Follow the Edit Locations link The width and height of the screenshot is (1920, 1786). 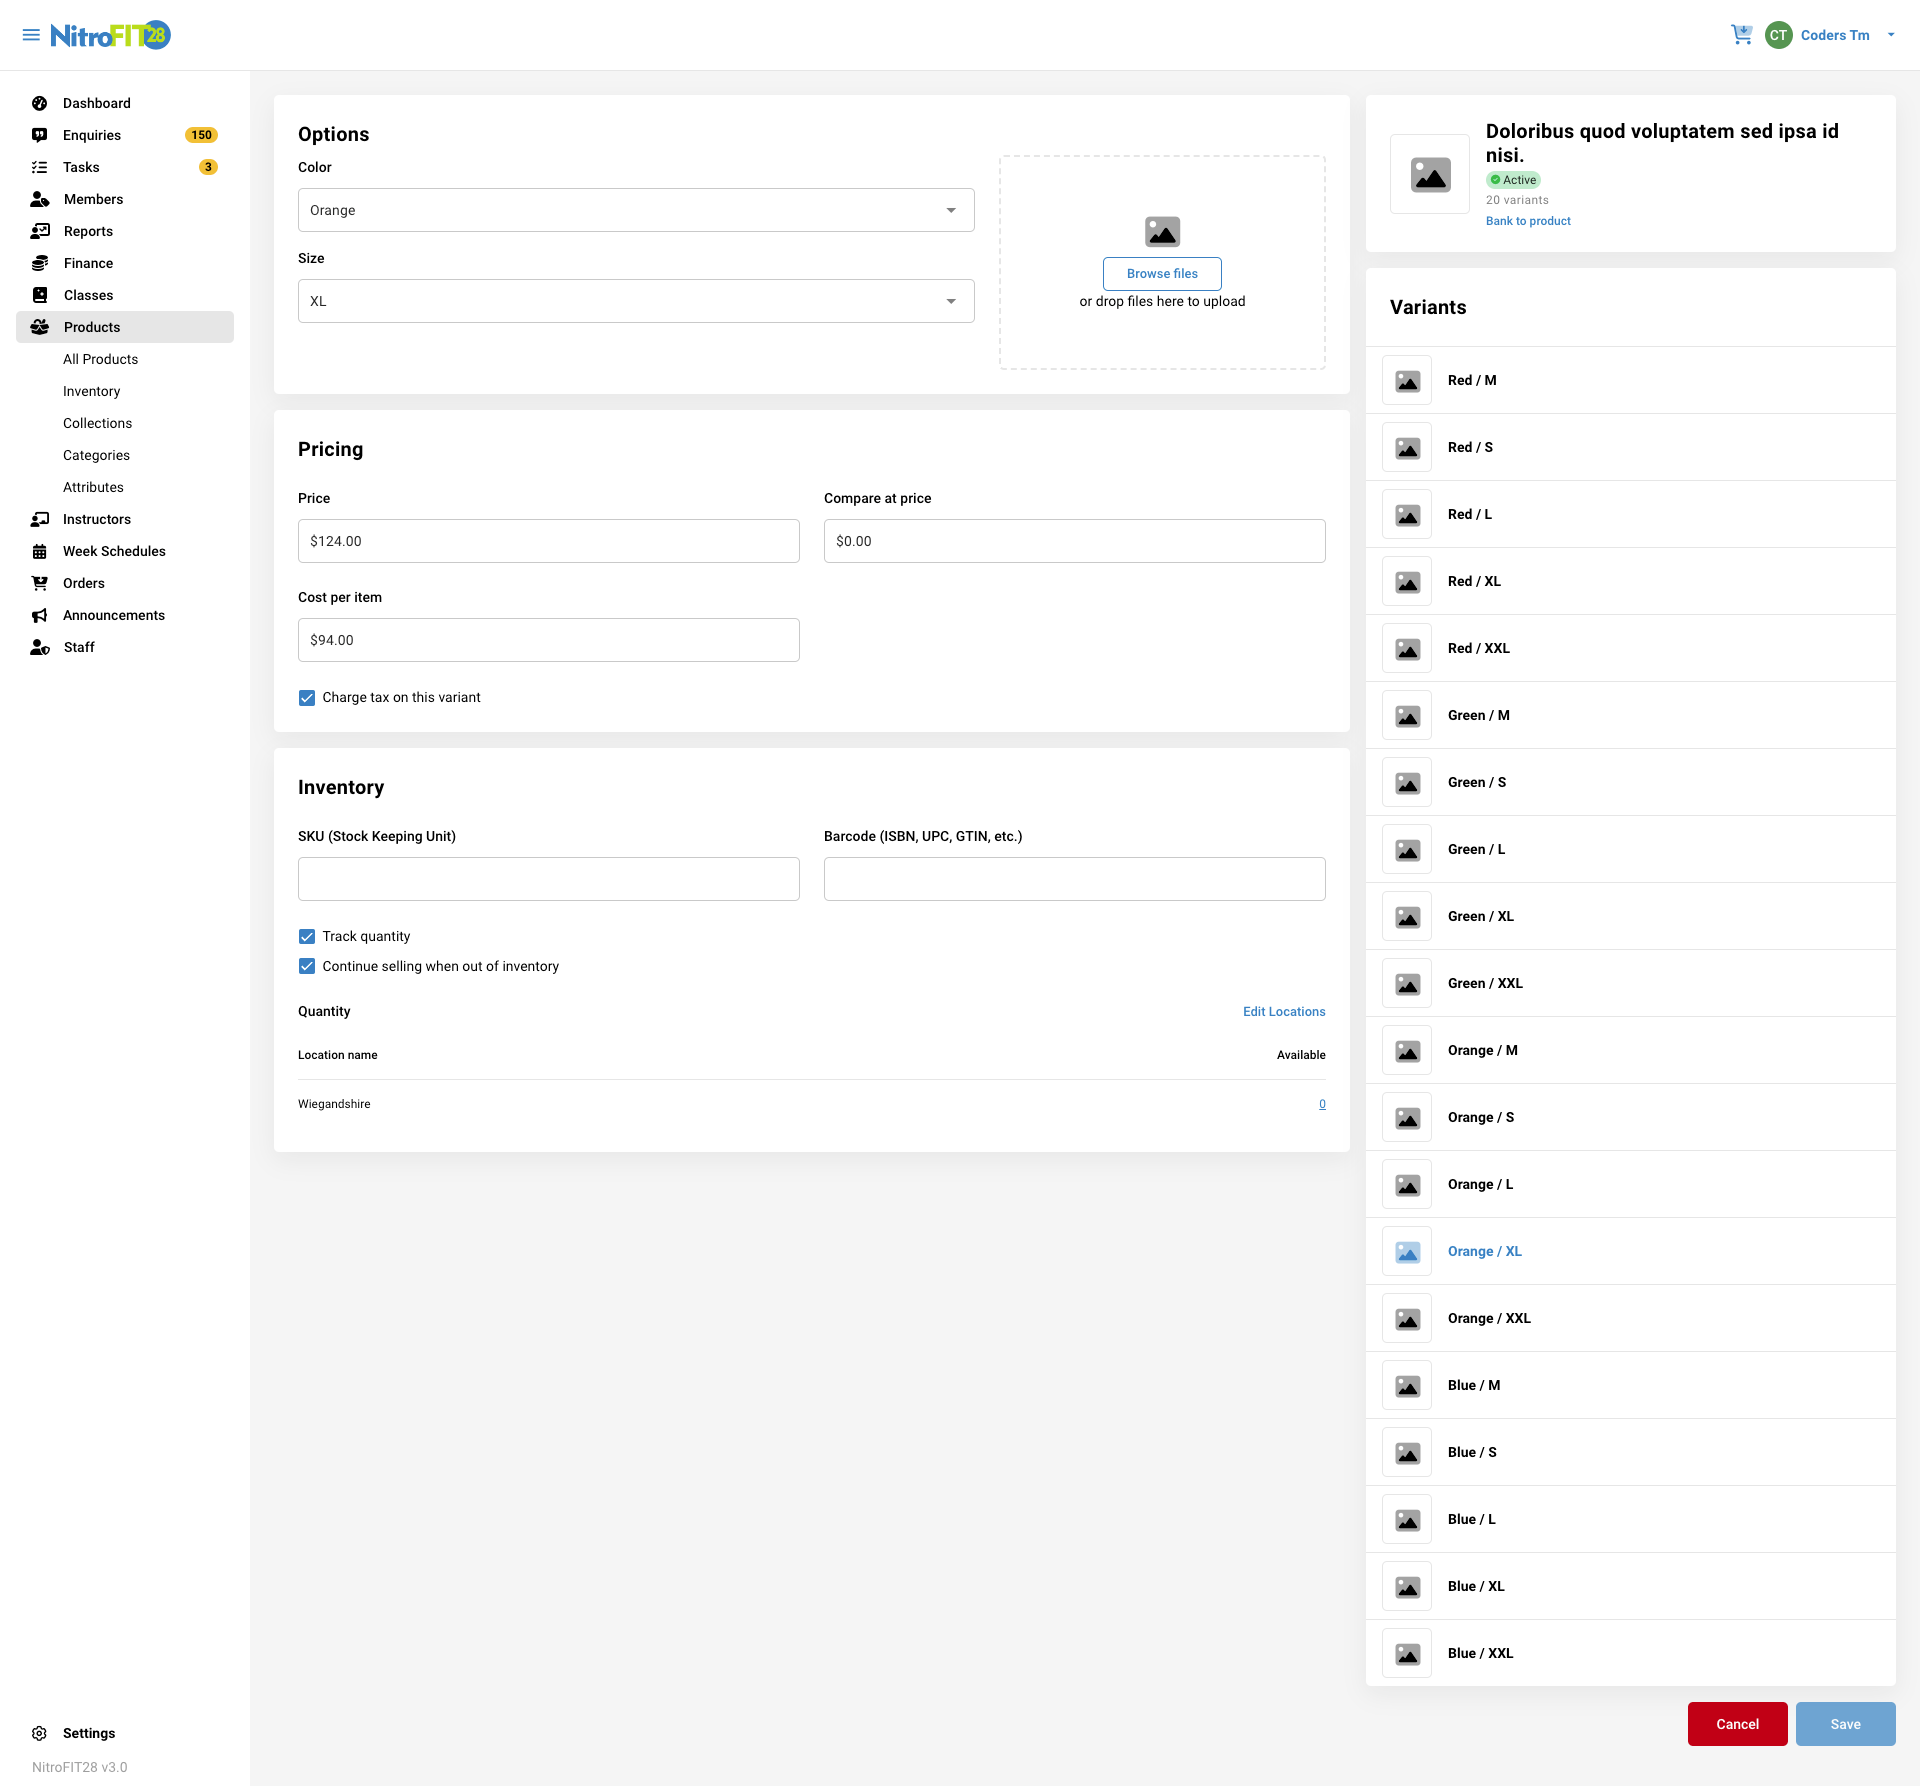1284,1012
